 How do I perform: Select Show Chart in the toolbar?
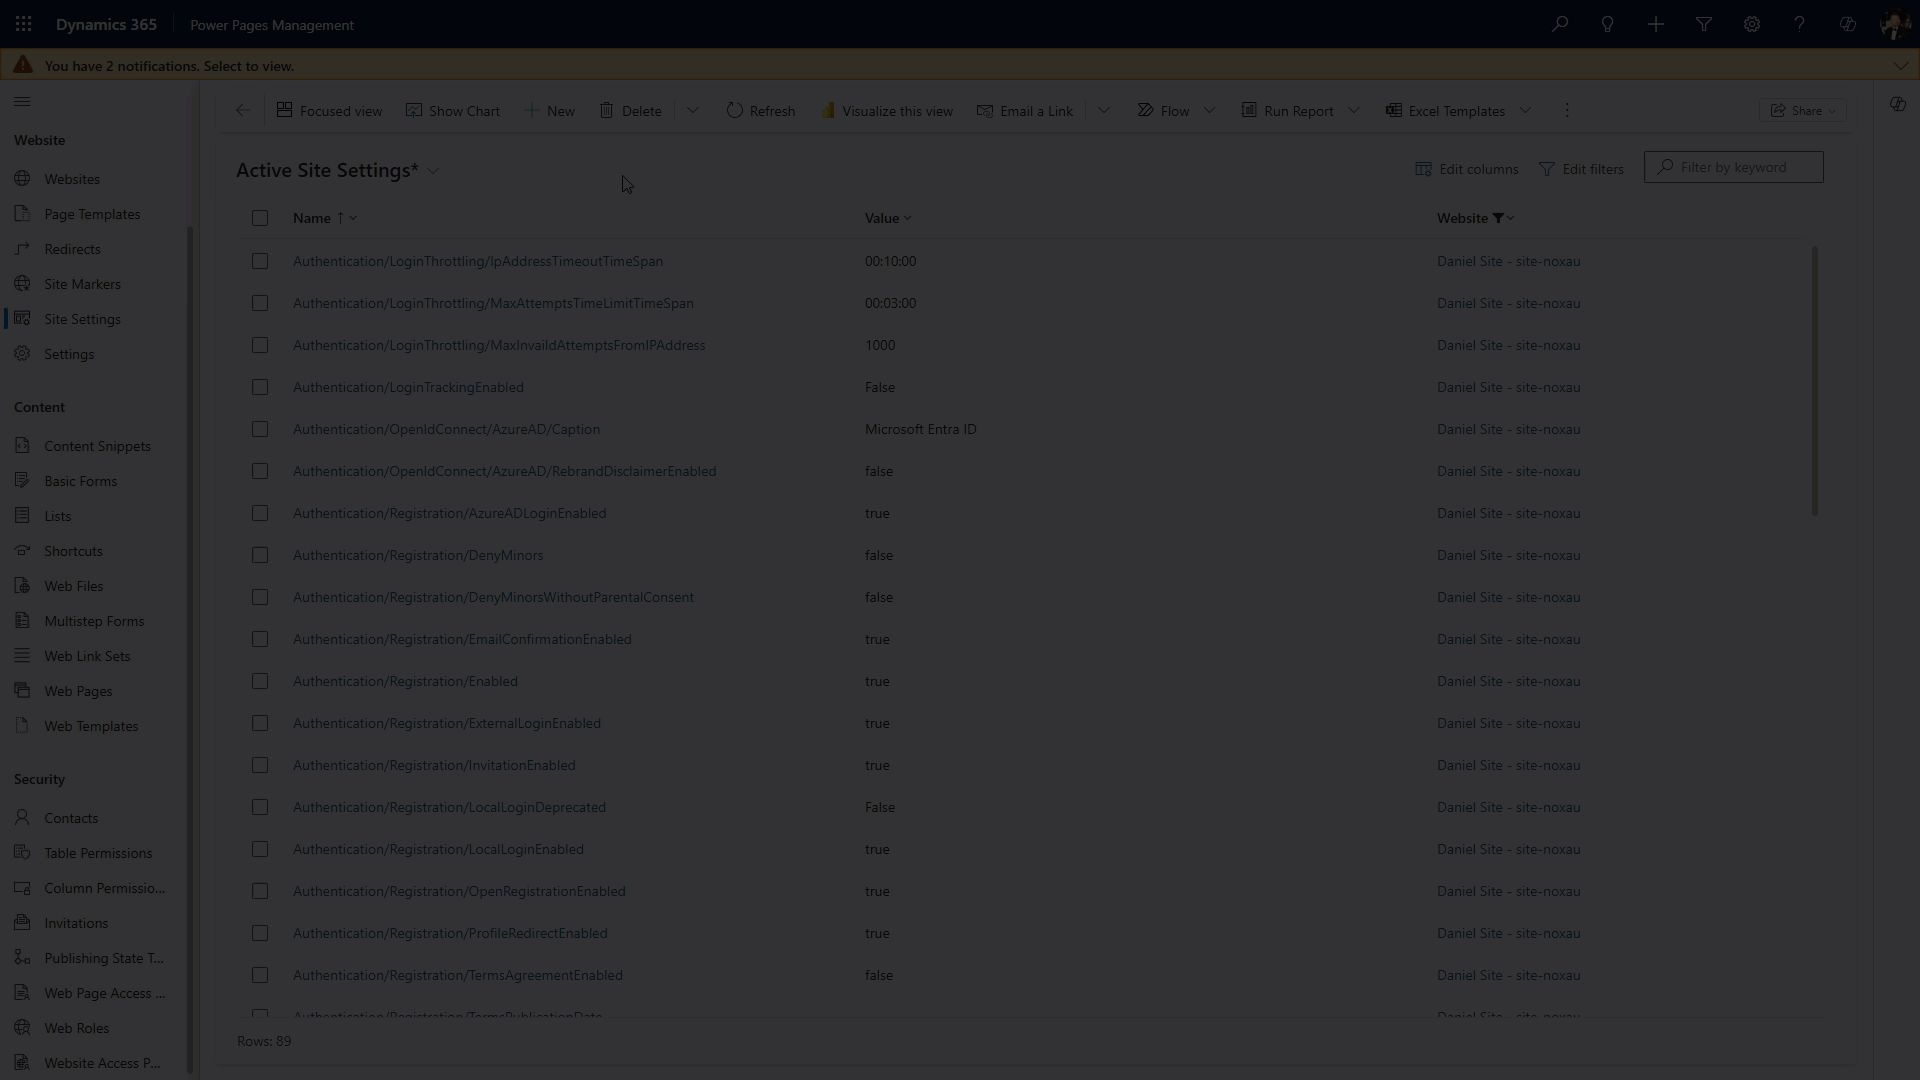[453, 110]
